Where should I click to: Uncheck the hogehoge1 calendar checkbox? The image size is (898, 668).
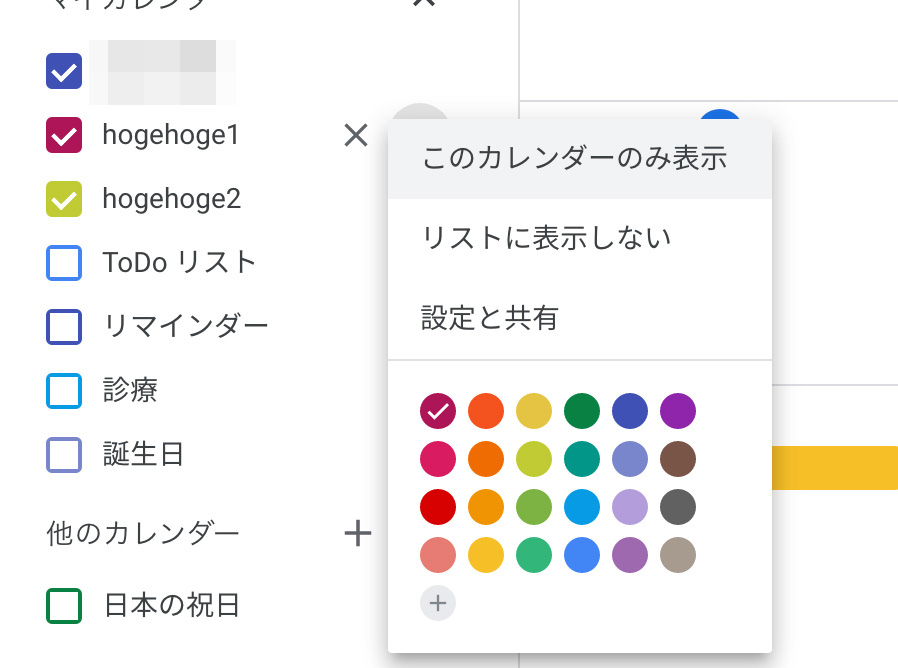coord(64,135)
